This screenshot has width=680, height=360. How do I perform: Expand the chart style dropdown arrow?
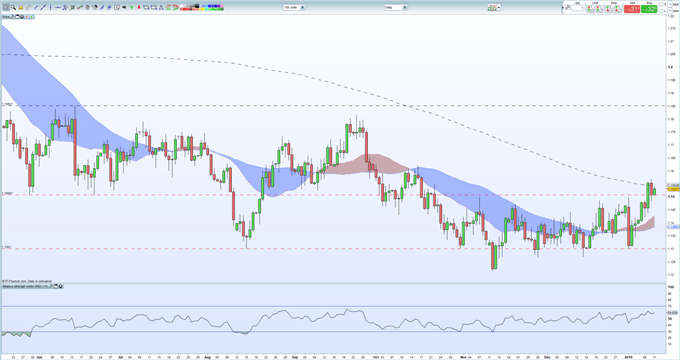(x=499, y=7)
